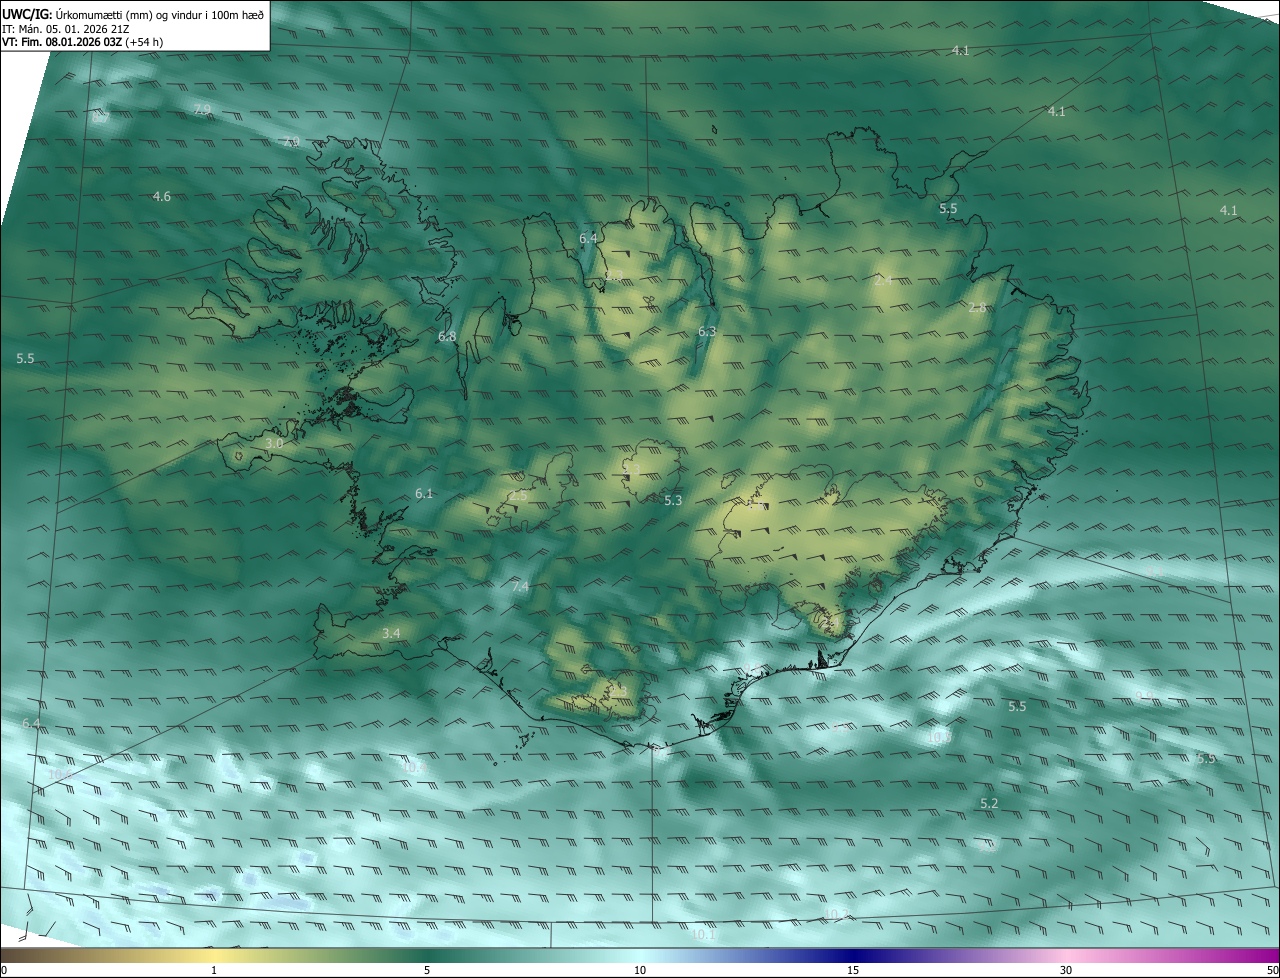Select the 2.4 value label on the map
1280x978 pixels.
tap(883, 281)
